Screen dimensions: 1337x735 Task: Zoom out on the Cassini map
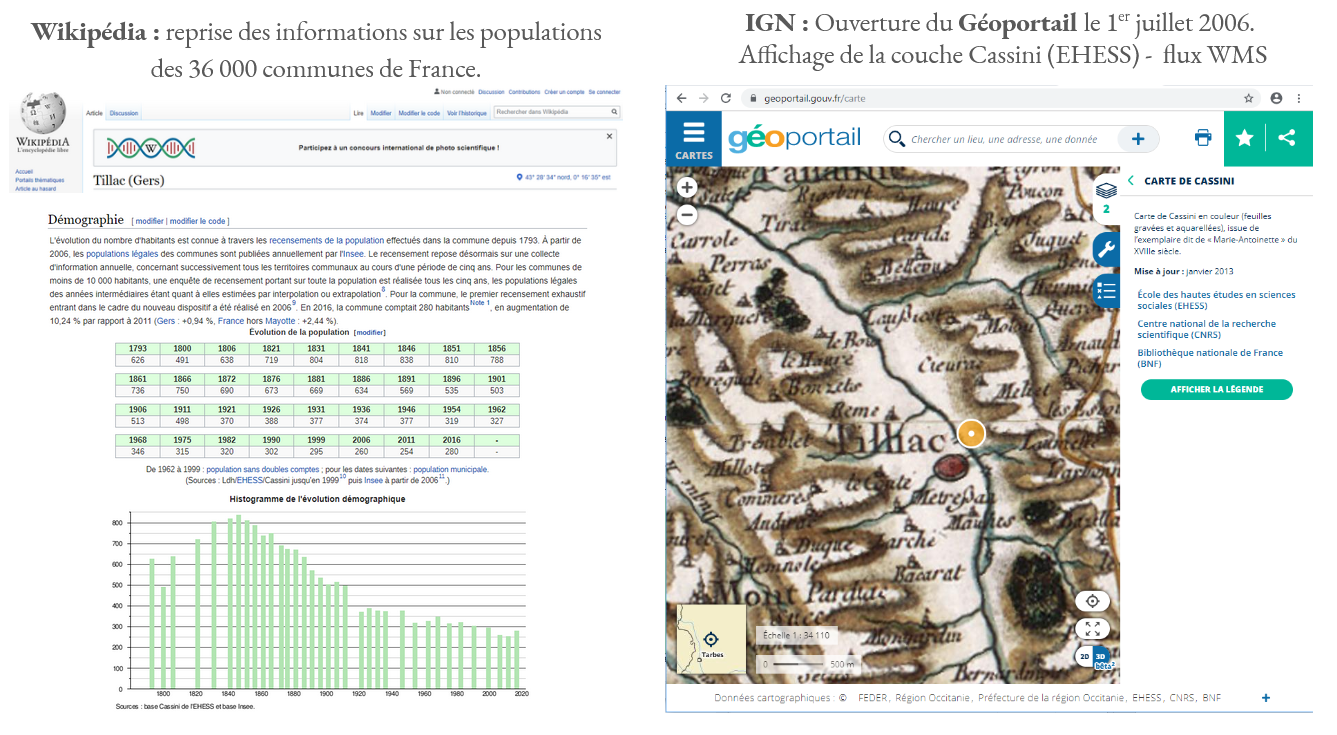click(687, 214)
